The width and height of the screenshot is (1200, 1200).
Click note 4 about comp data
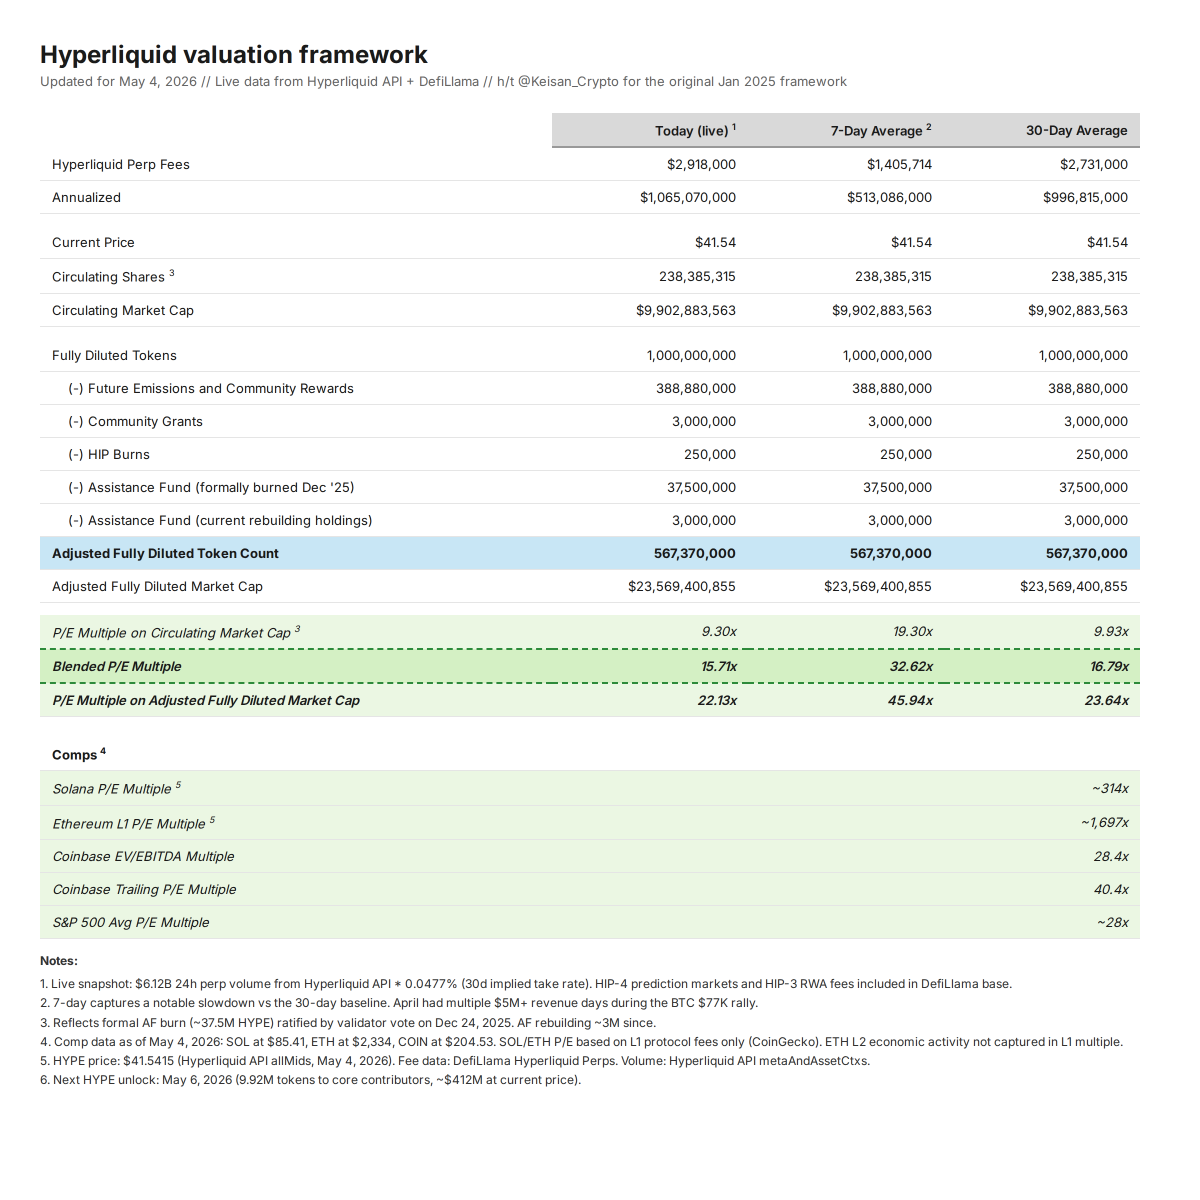tap(582, 1042)
